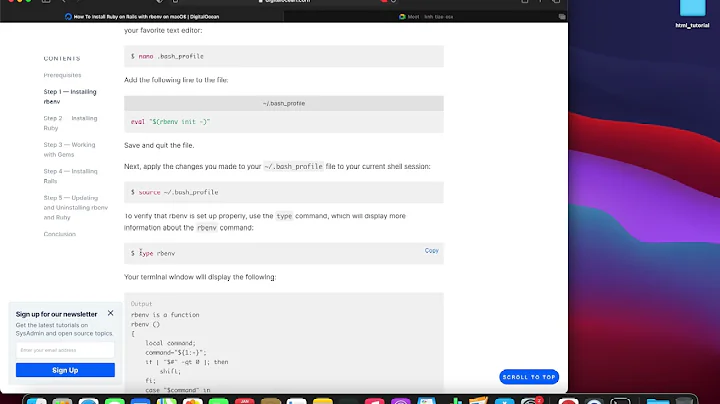
Task: Jump to Step 3 — Working with Gems
Action: coord(69,150)
